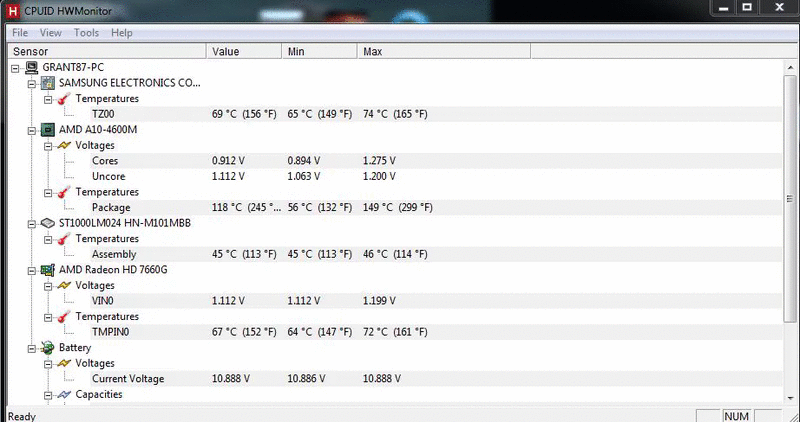This screenshot has width=800, height=422.
Task: Open the File menu
Action: [20, 33]
